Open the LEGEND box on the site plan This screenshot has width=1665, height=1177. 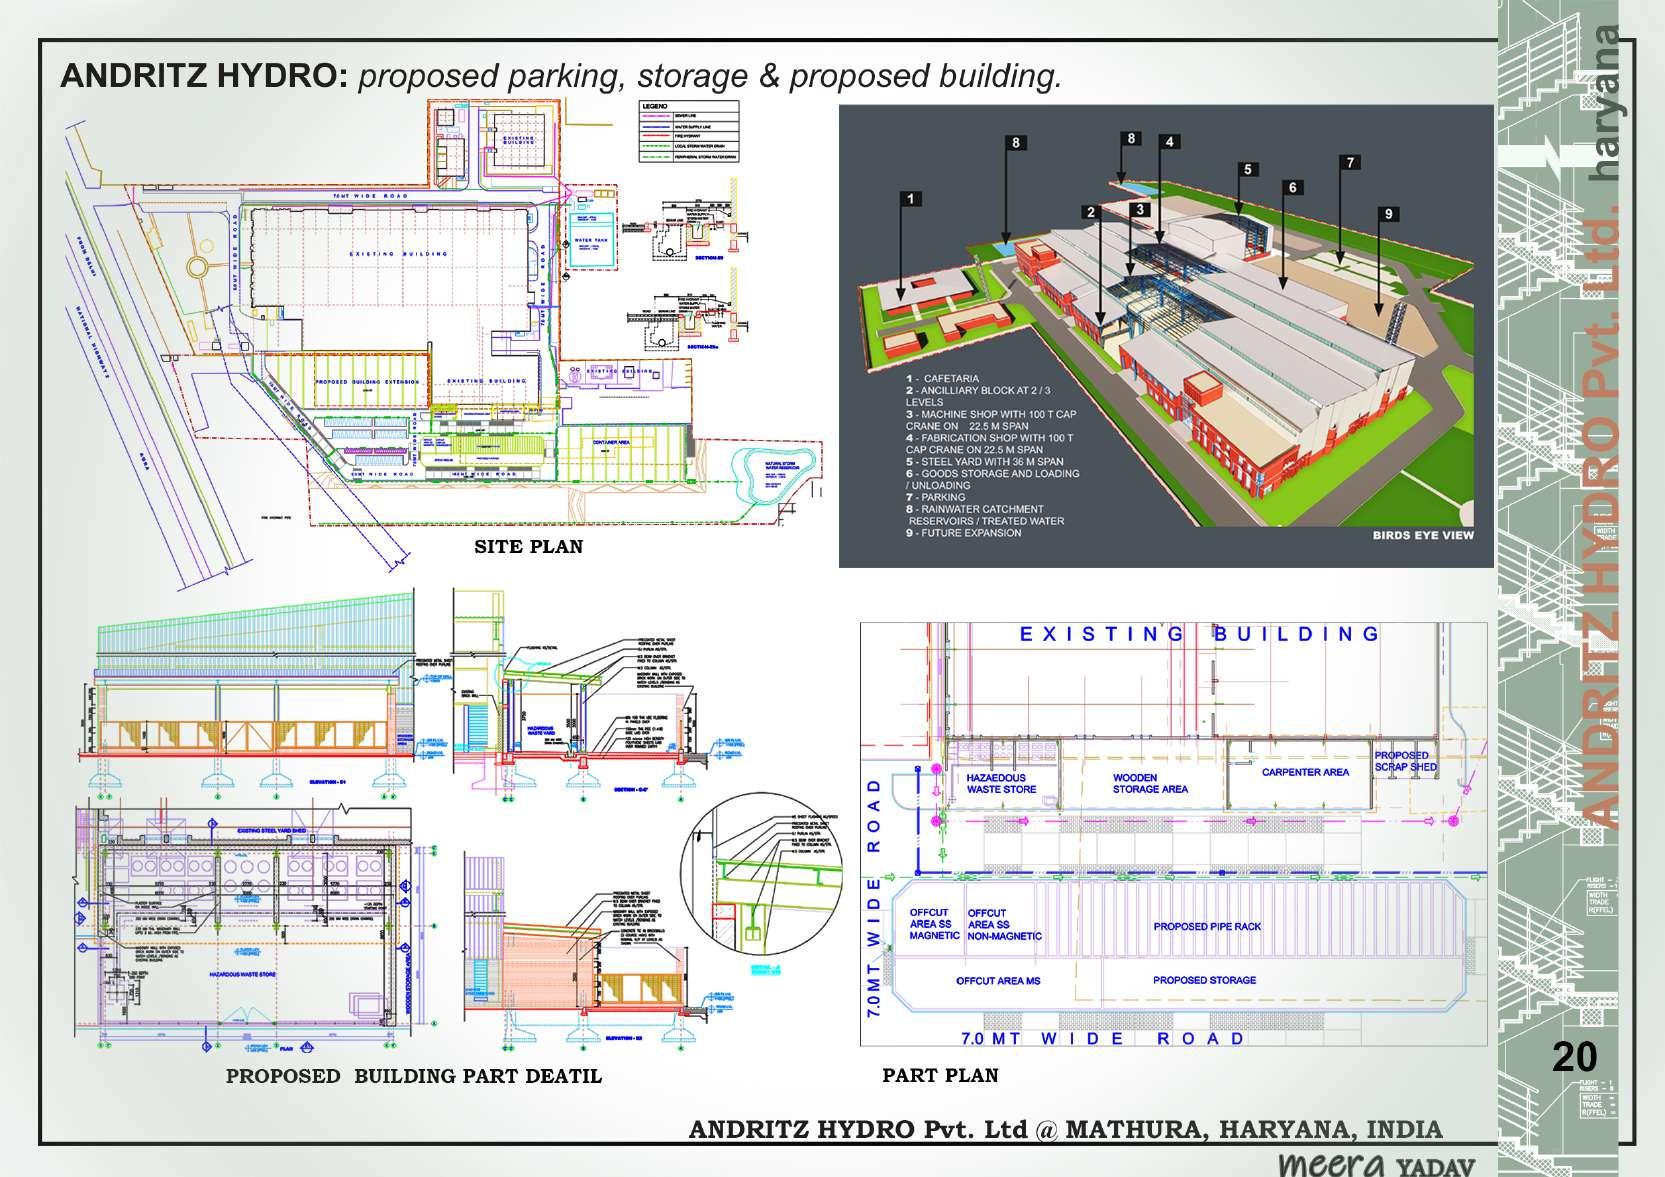(x=690, y=133)
